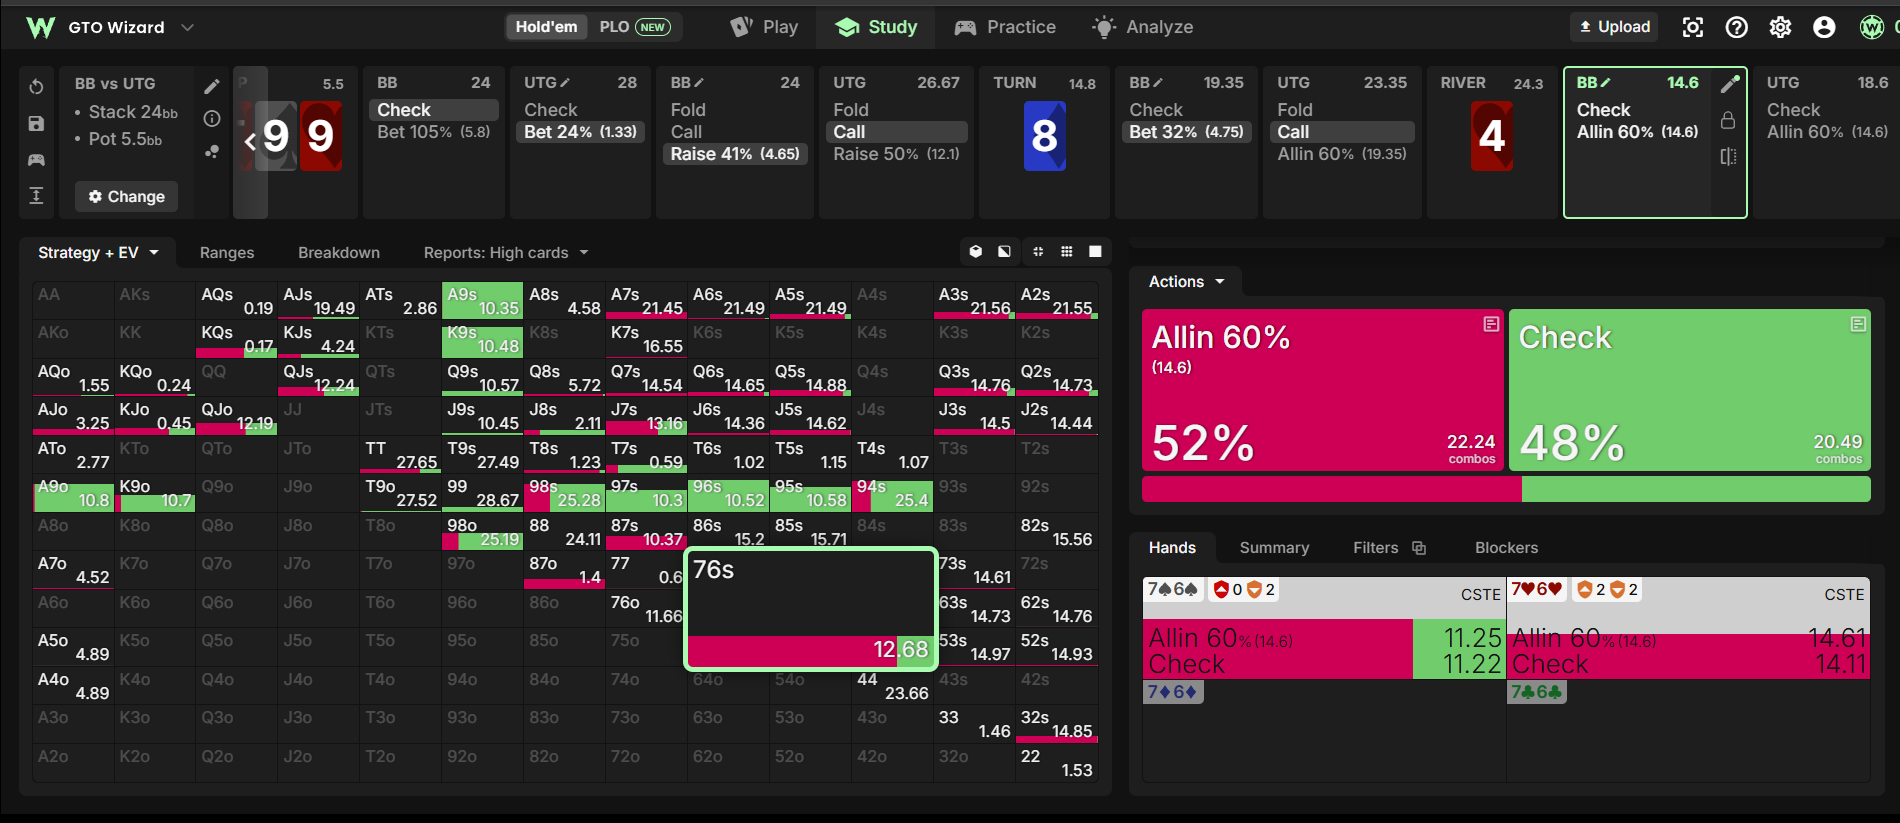The width and height of the screenshot is (1900, 823).
Task: Open the info icon beside Stack 24bb
Action: coord(212,119)
